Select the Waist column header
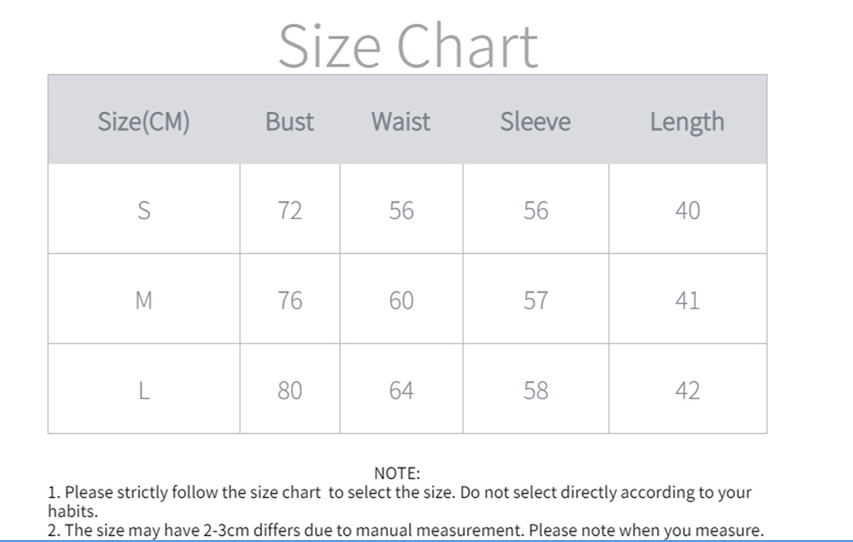Image resolution: width=853 pixels, height=542 pixels. (401, 122)
